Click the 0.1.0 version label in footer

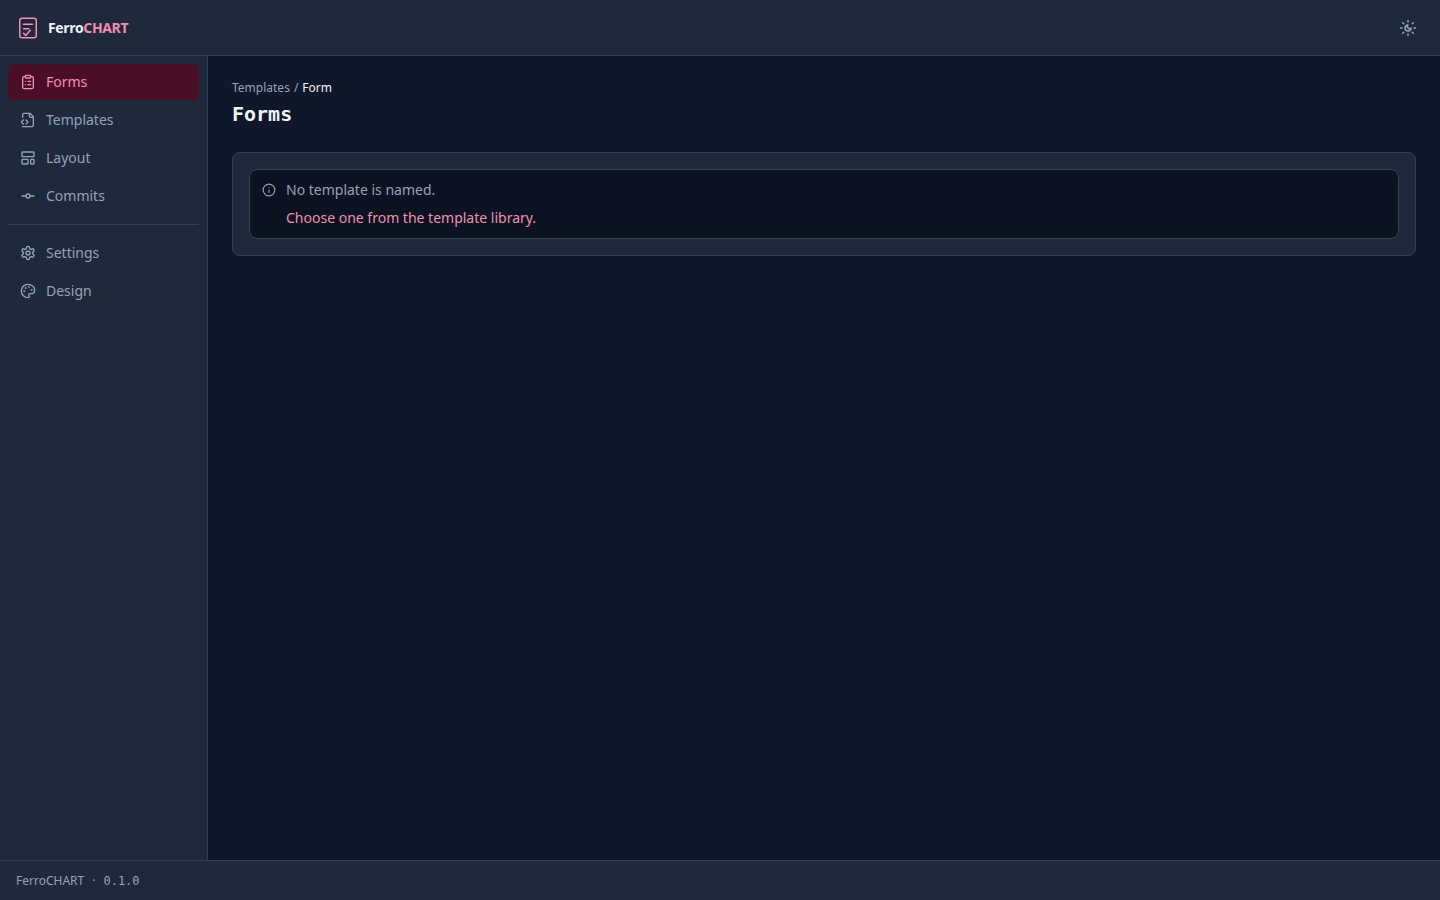tap(121, 881)
